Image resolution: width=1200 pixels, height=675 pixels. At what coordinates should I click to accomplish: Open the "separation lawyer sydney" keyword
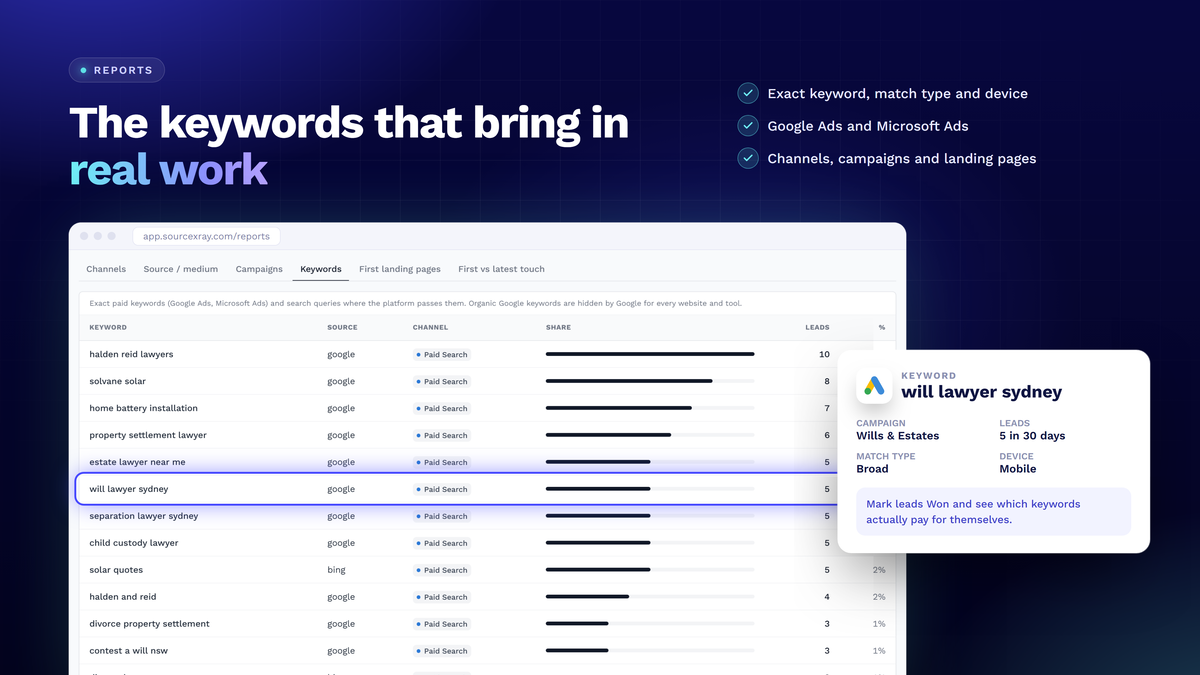(143, 516)
